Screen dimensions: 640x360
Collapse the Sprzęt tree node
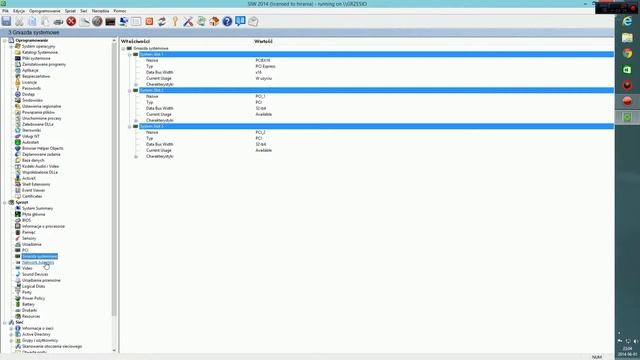point(5,202)
